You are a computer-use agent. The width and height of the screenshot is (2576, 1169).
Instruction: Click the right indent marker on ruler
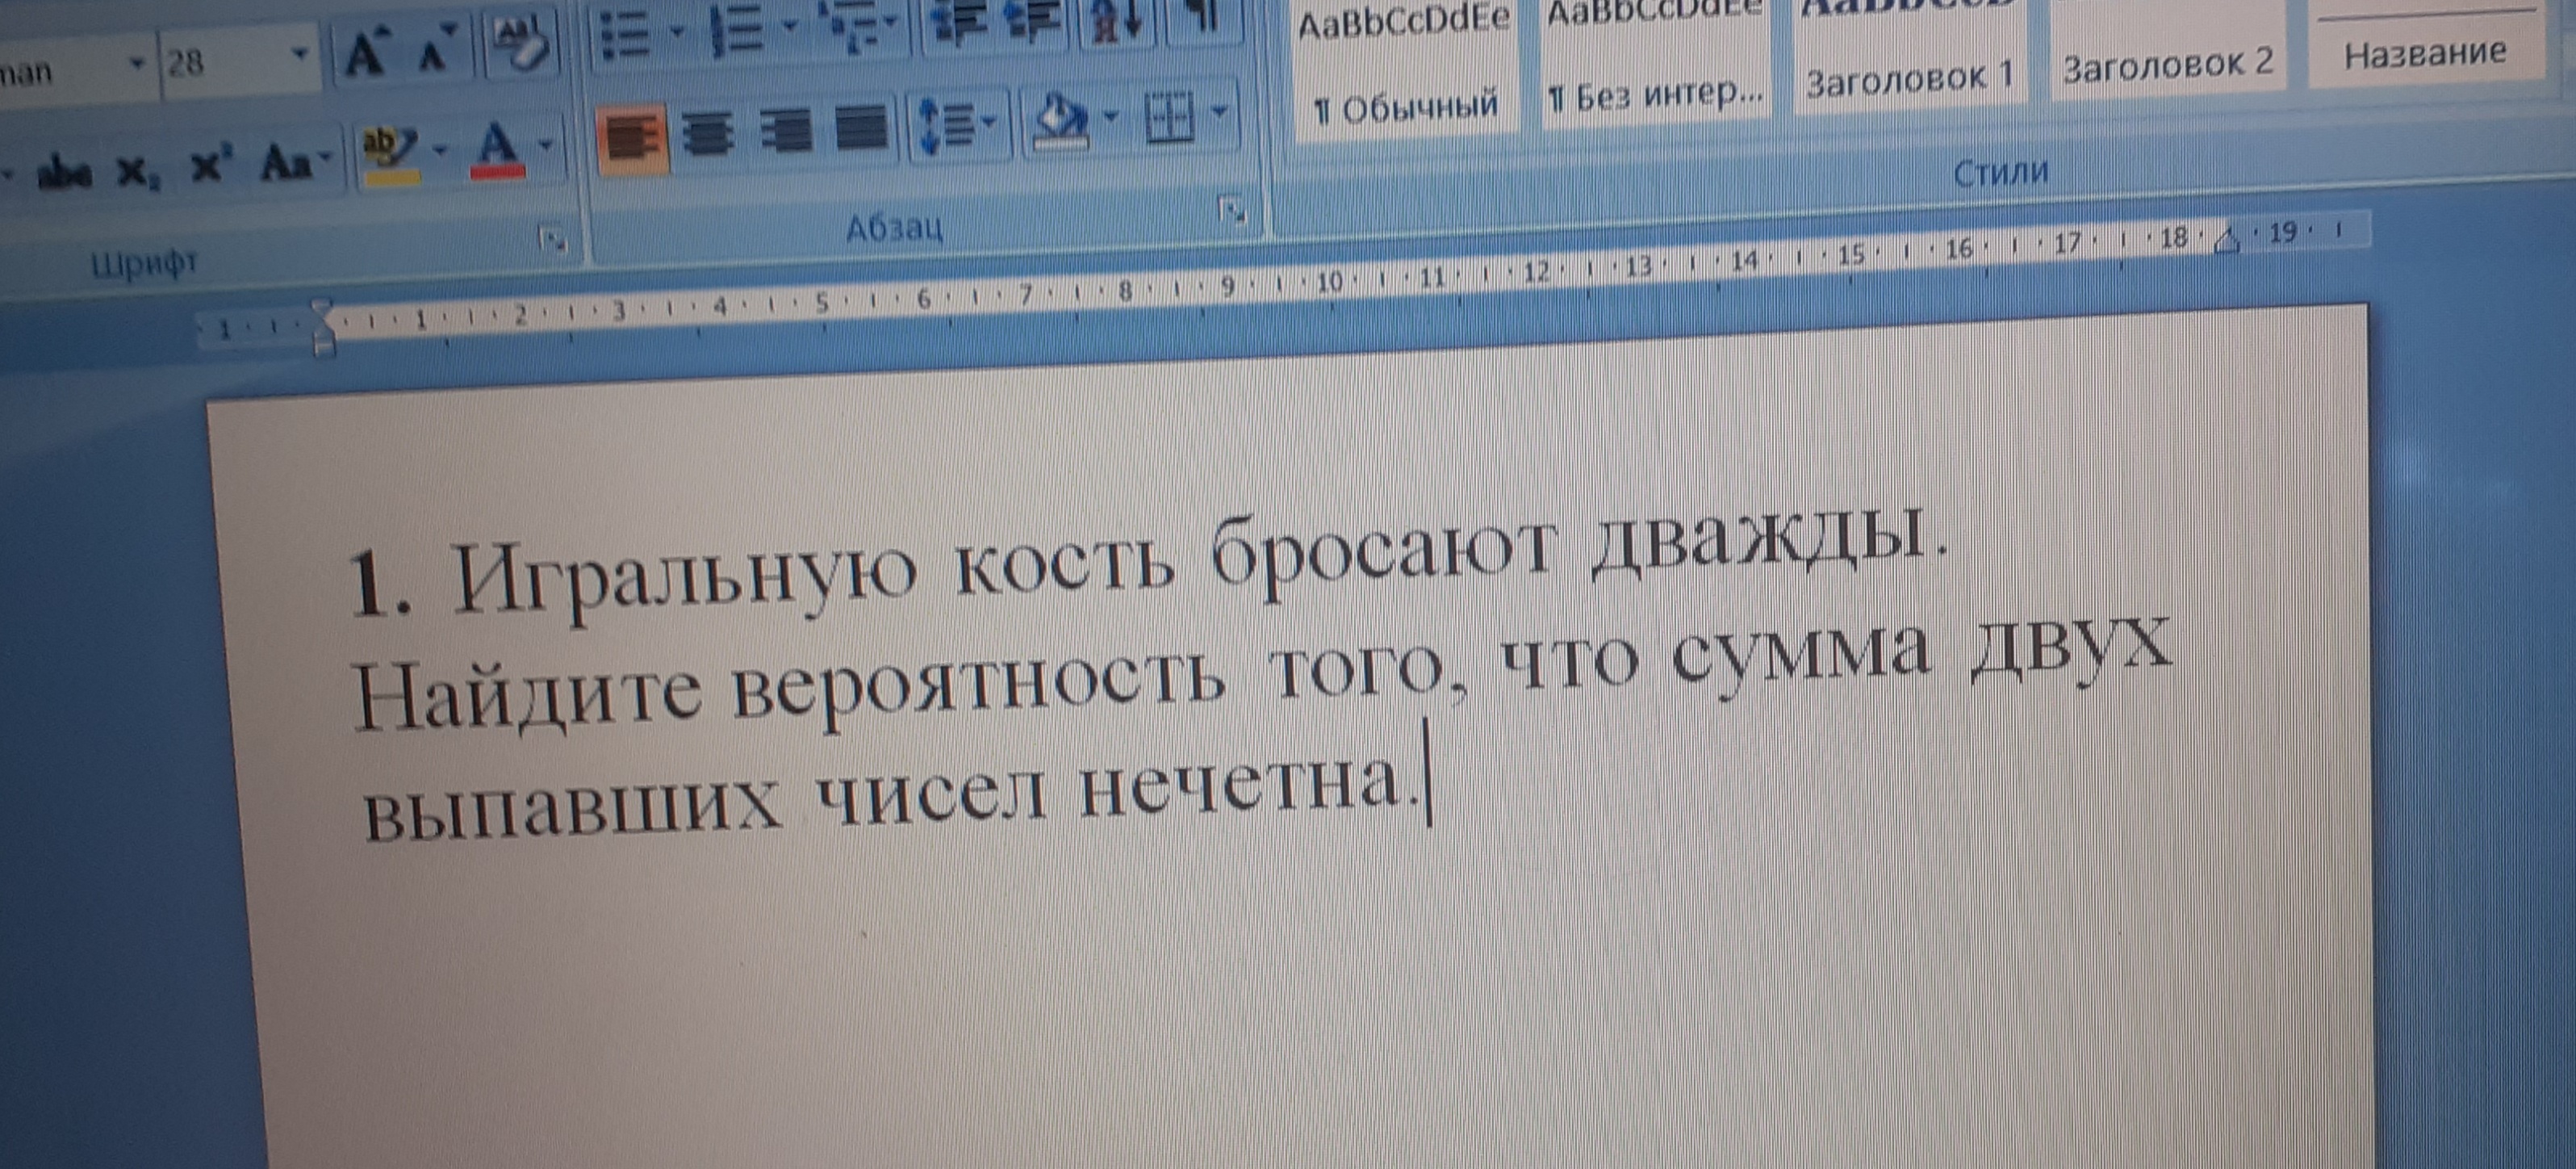click(x=2228, y=241)
